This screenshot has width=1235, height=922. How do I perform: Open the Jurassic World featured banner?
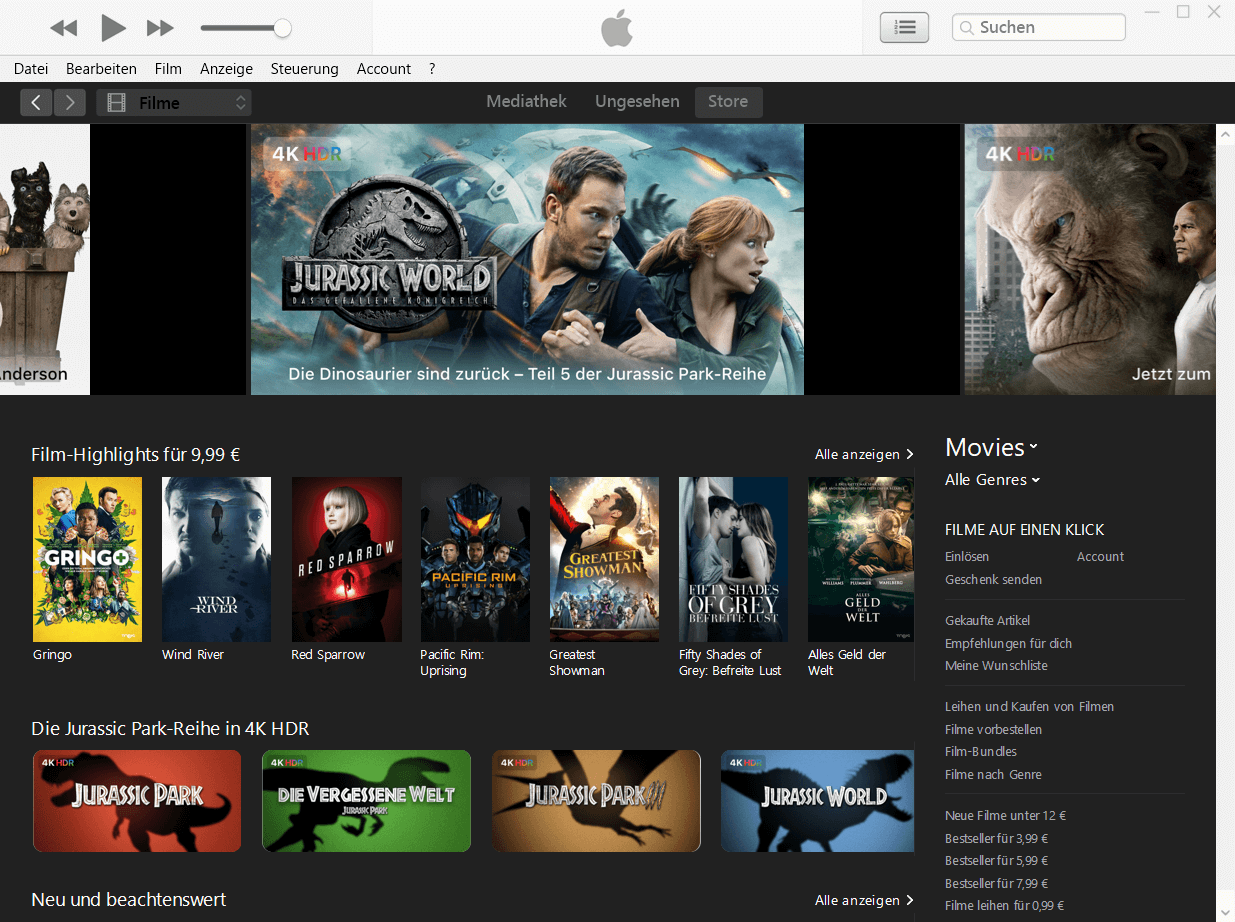coord(527,259)
